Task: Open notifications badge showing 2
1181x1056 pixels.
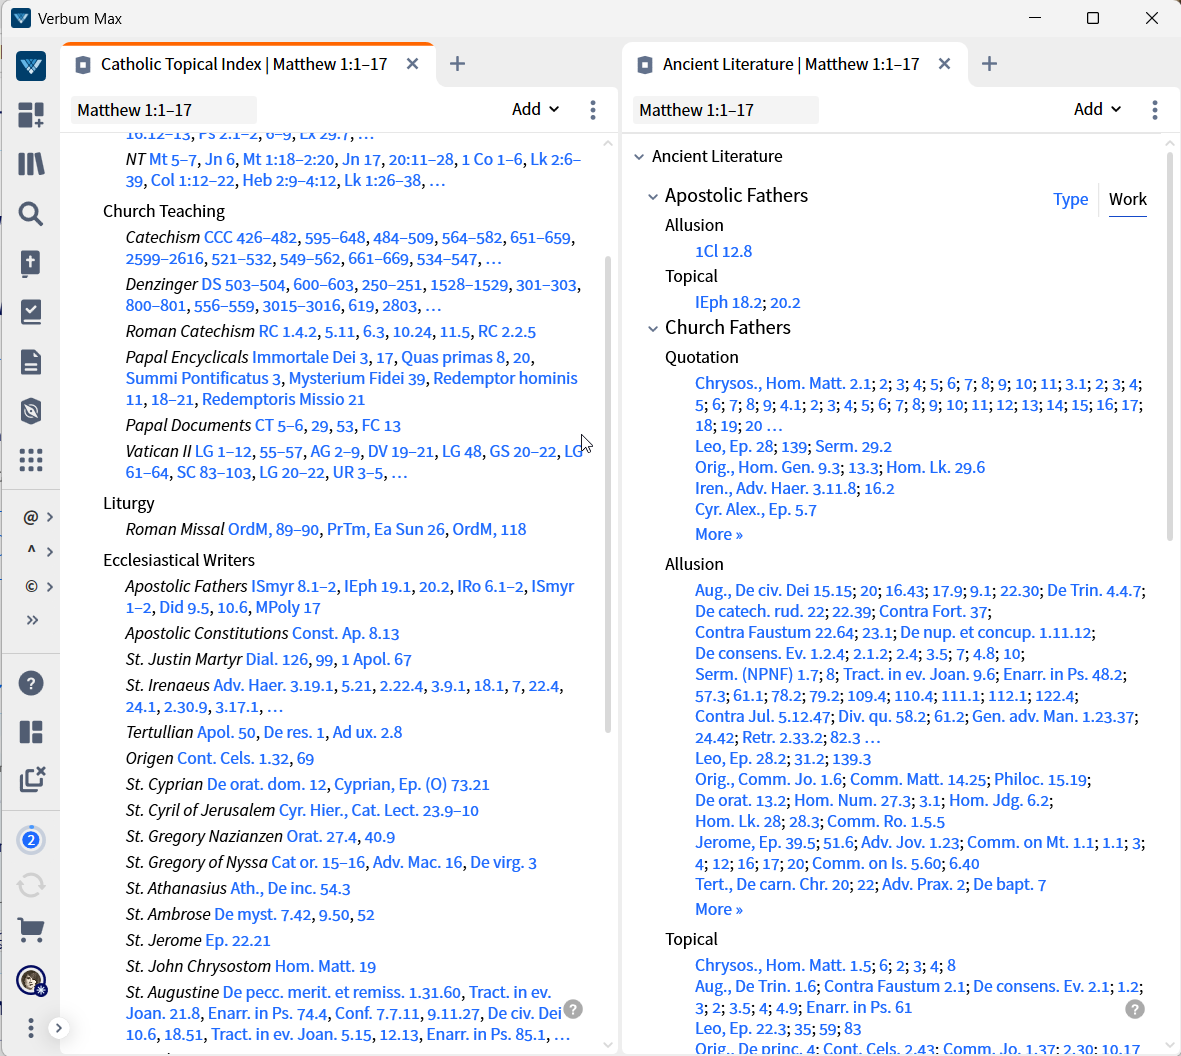Action: tap(31, 840)
